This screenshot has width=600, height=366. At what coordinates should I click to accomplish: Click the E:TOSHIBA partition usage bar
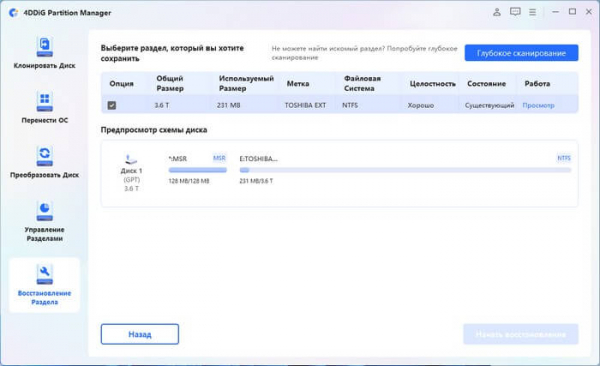[x=405, y=170]
